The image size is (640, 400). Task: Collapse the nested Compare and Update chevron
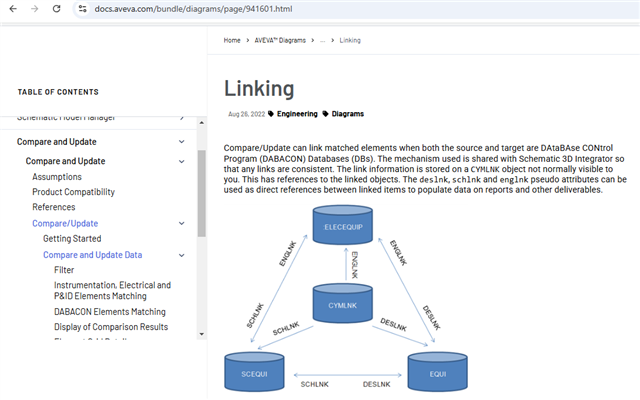click(x=182, y=161)
